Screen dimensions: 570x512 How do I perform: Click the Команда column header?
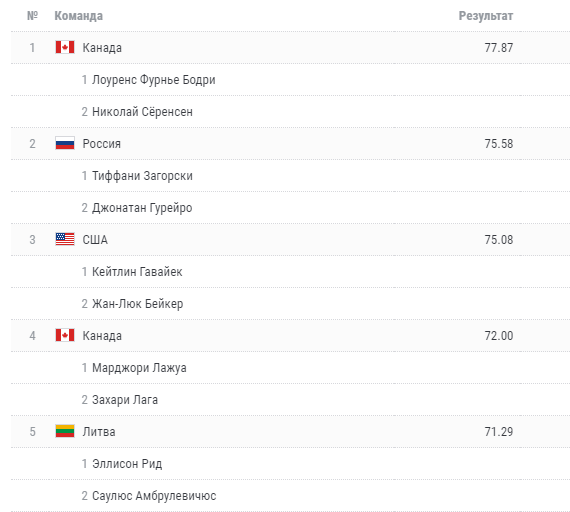tap(79, 16)
